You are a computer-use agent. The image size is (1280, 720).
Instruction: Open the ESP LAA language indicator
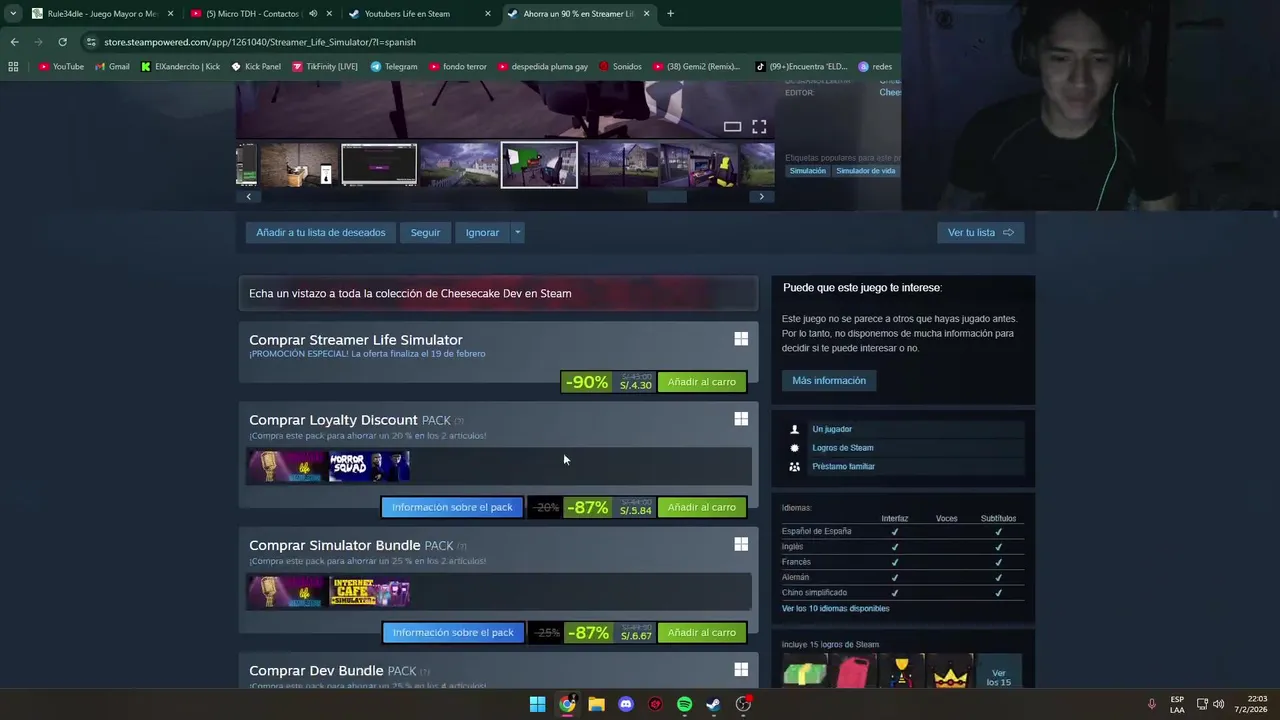[1177, 704]
